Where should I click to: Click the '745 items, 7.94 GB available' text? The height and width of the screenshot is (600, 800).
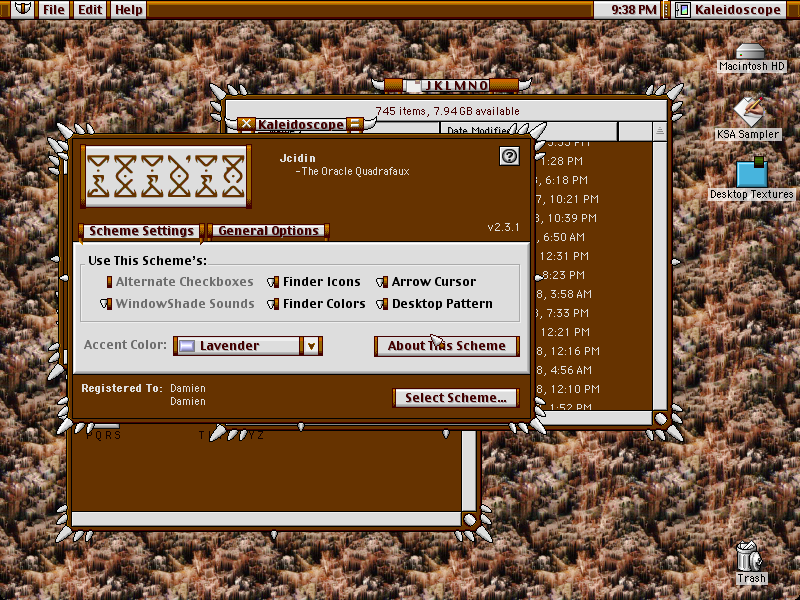point(447,111)
